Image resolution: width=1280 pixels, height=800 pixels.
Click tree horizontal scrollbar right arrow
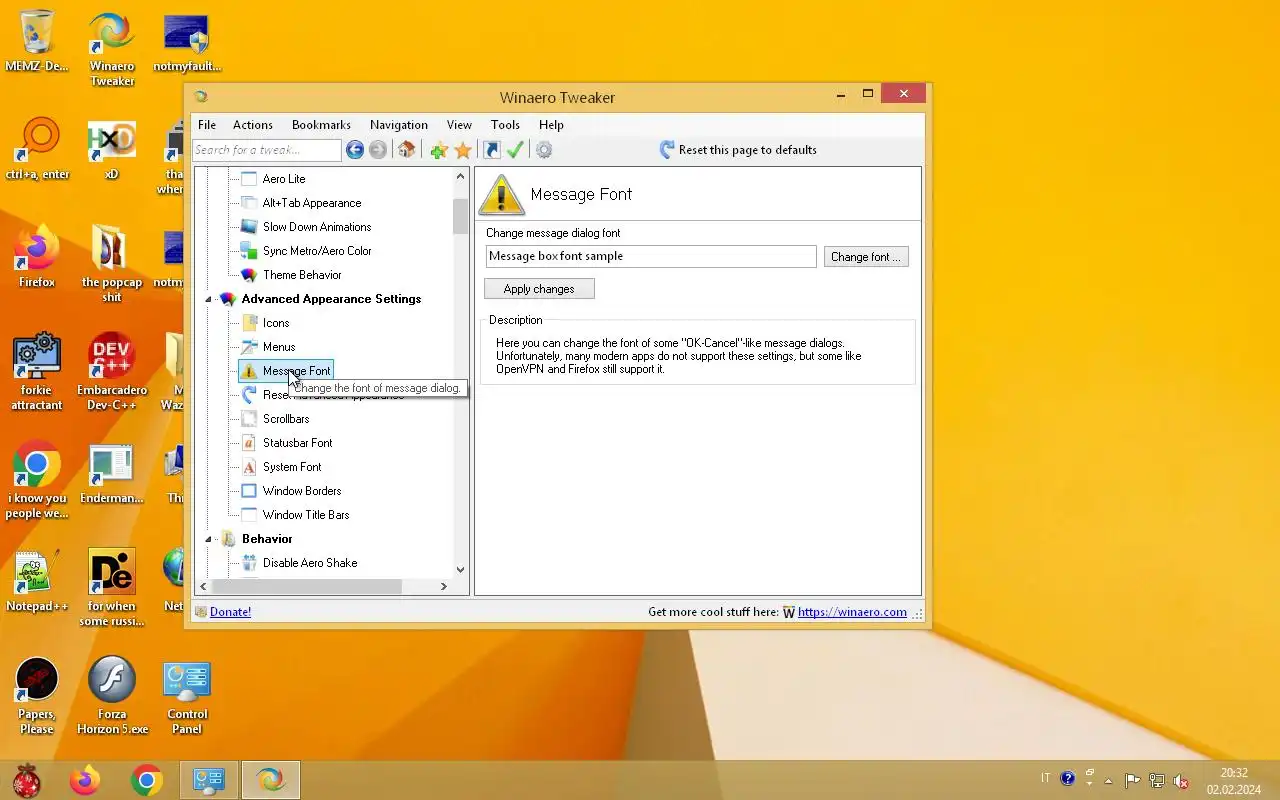(444, 587)
